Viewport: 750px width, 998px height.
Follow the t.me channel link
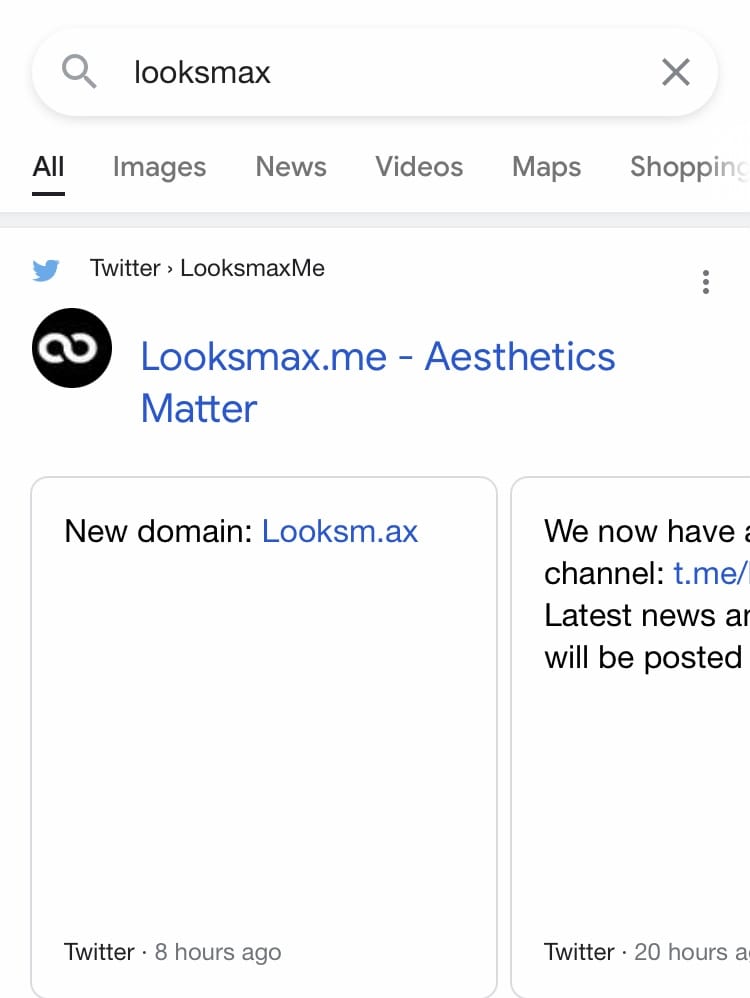711,573
